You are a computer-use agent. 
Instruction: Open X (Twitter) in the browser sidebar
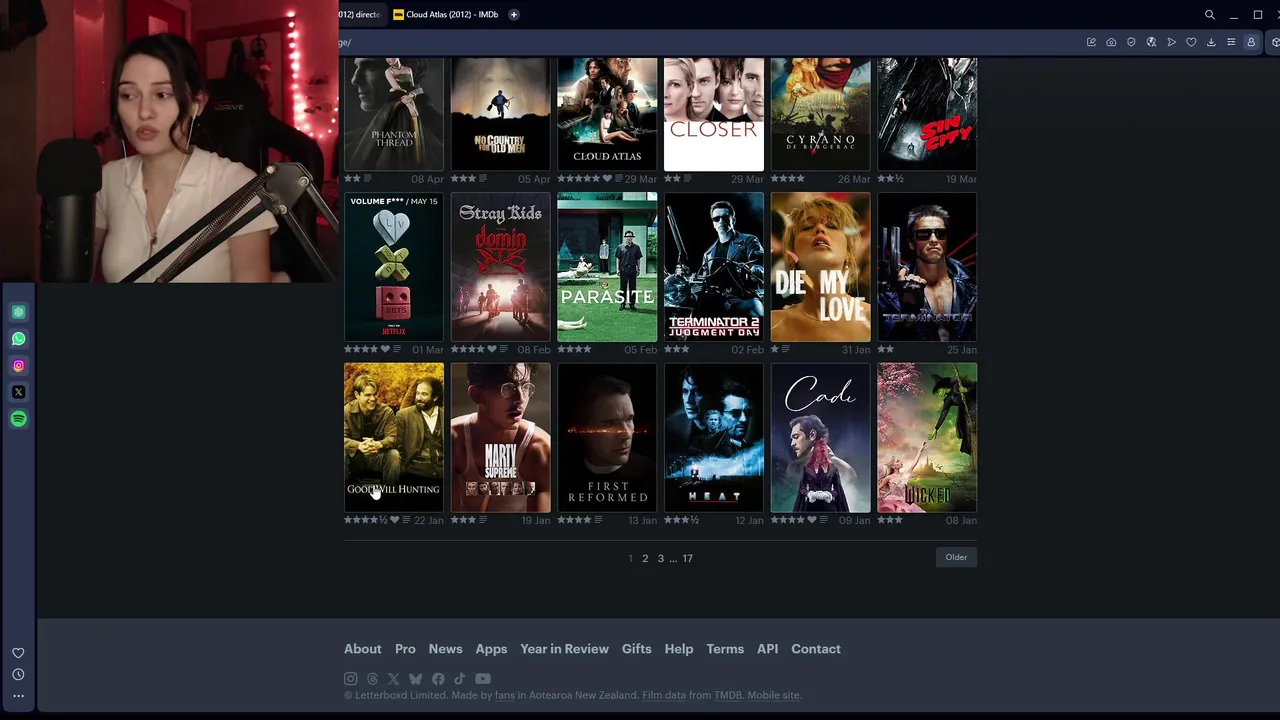[18, 392]
